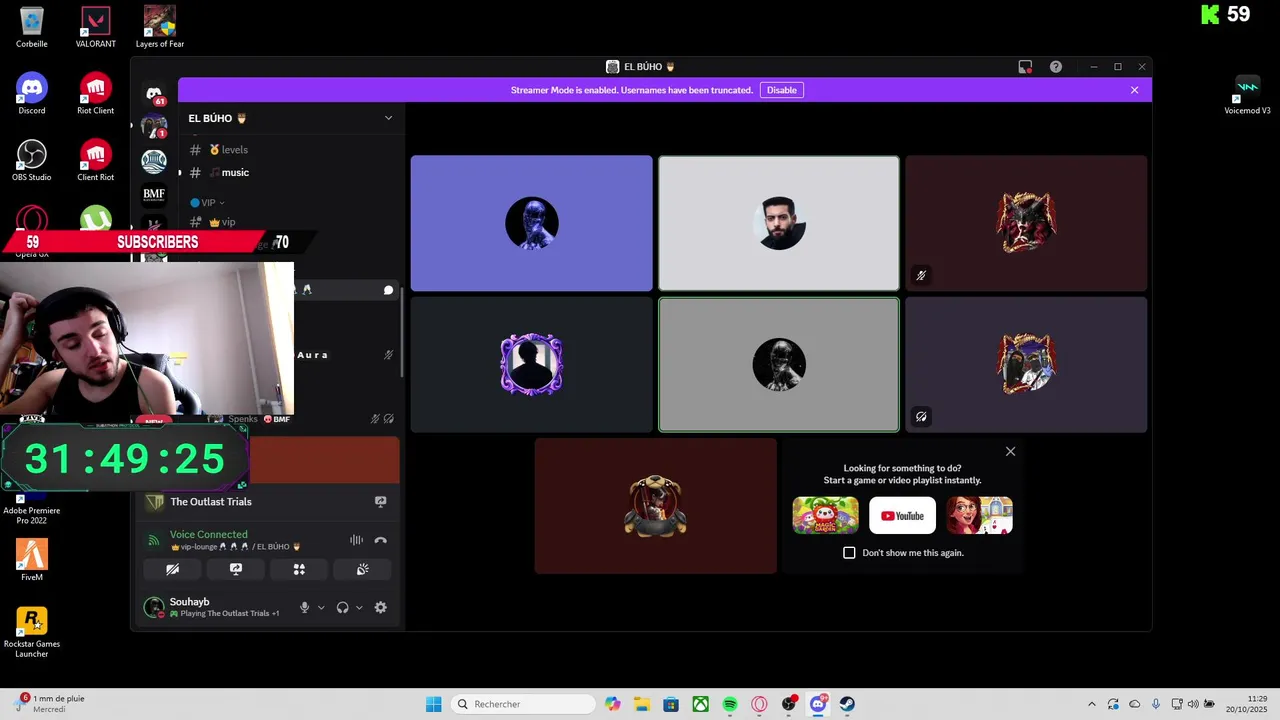Select the BMF server in sidebar

154,194
